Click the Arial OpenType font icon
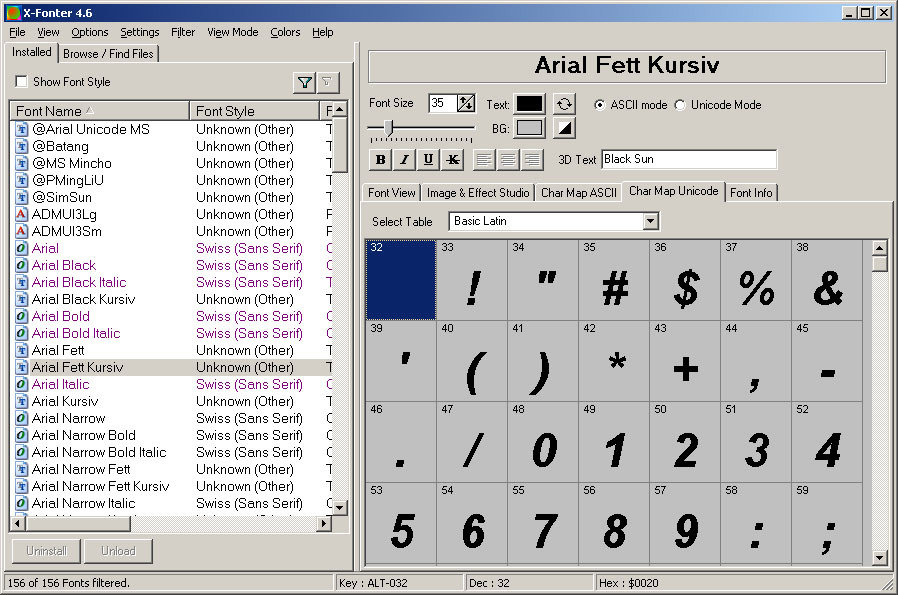 tap(22, 249)
